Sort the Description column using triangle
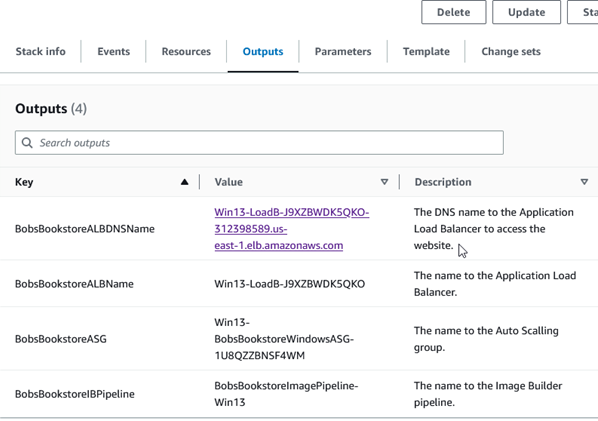Screen dimensions: 598x421 [x=584, y=182]
